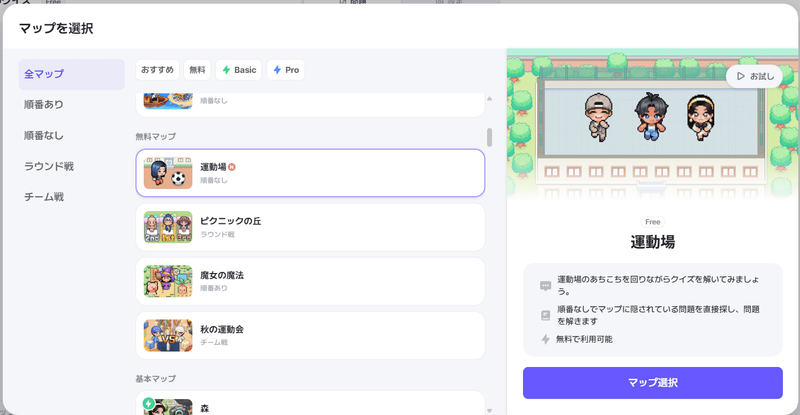Viewport: 800px width, 415px height.
Task: Click the N badge beside 運動場
Action: (232, 167)
